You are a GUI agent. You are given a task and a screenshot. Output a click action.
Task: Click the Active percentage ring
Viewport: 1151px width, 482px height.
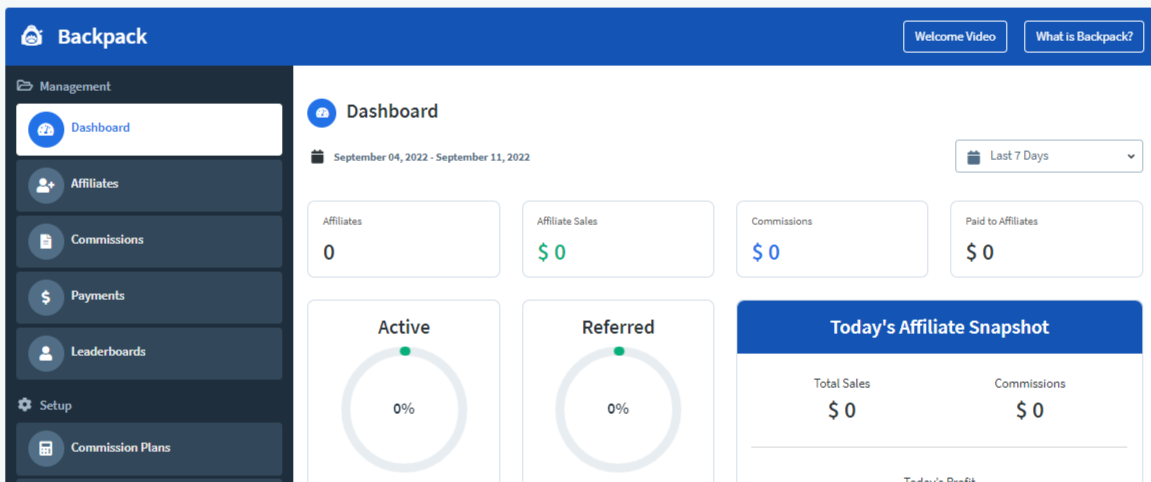(404, 409)
